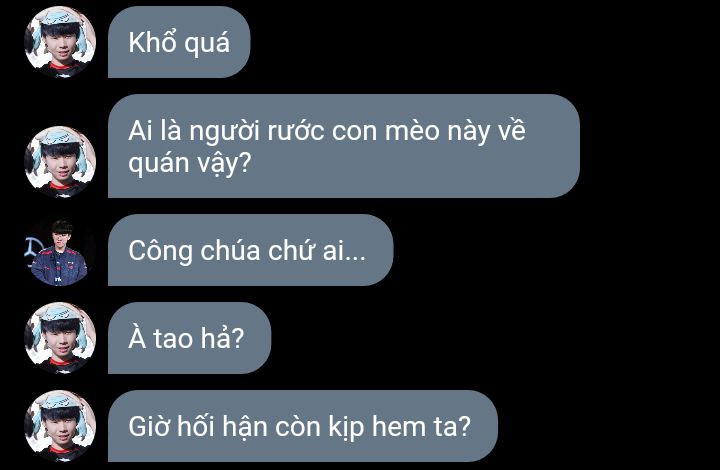Select the "Công chúa chứ ai..." message bubble
720x470 pixels.
(251, 250)
